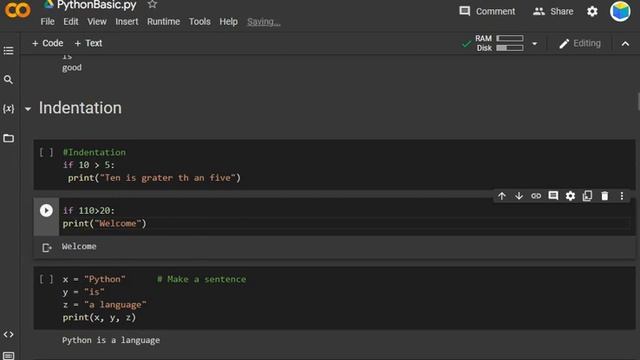The height and width of the screenshot is (360, 640).
Task: Move the selected cell up
Action: [502, 196]
